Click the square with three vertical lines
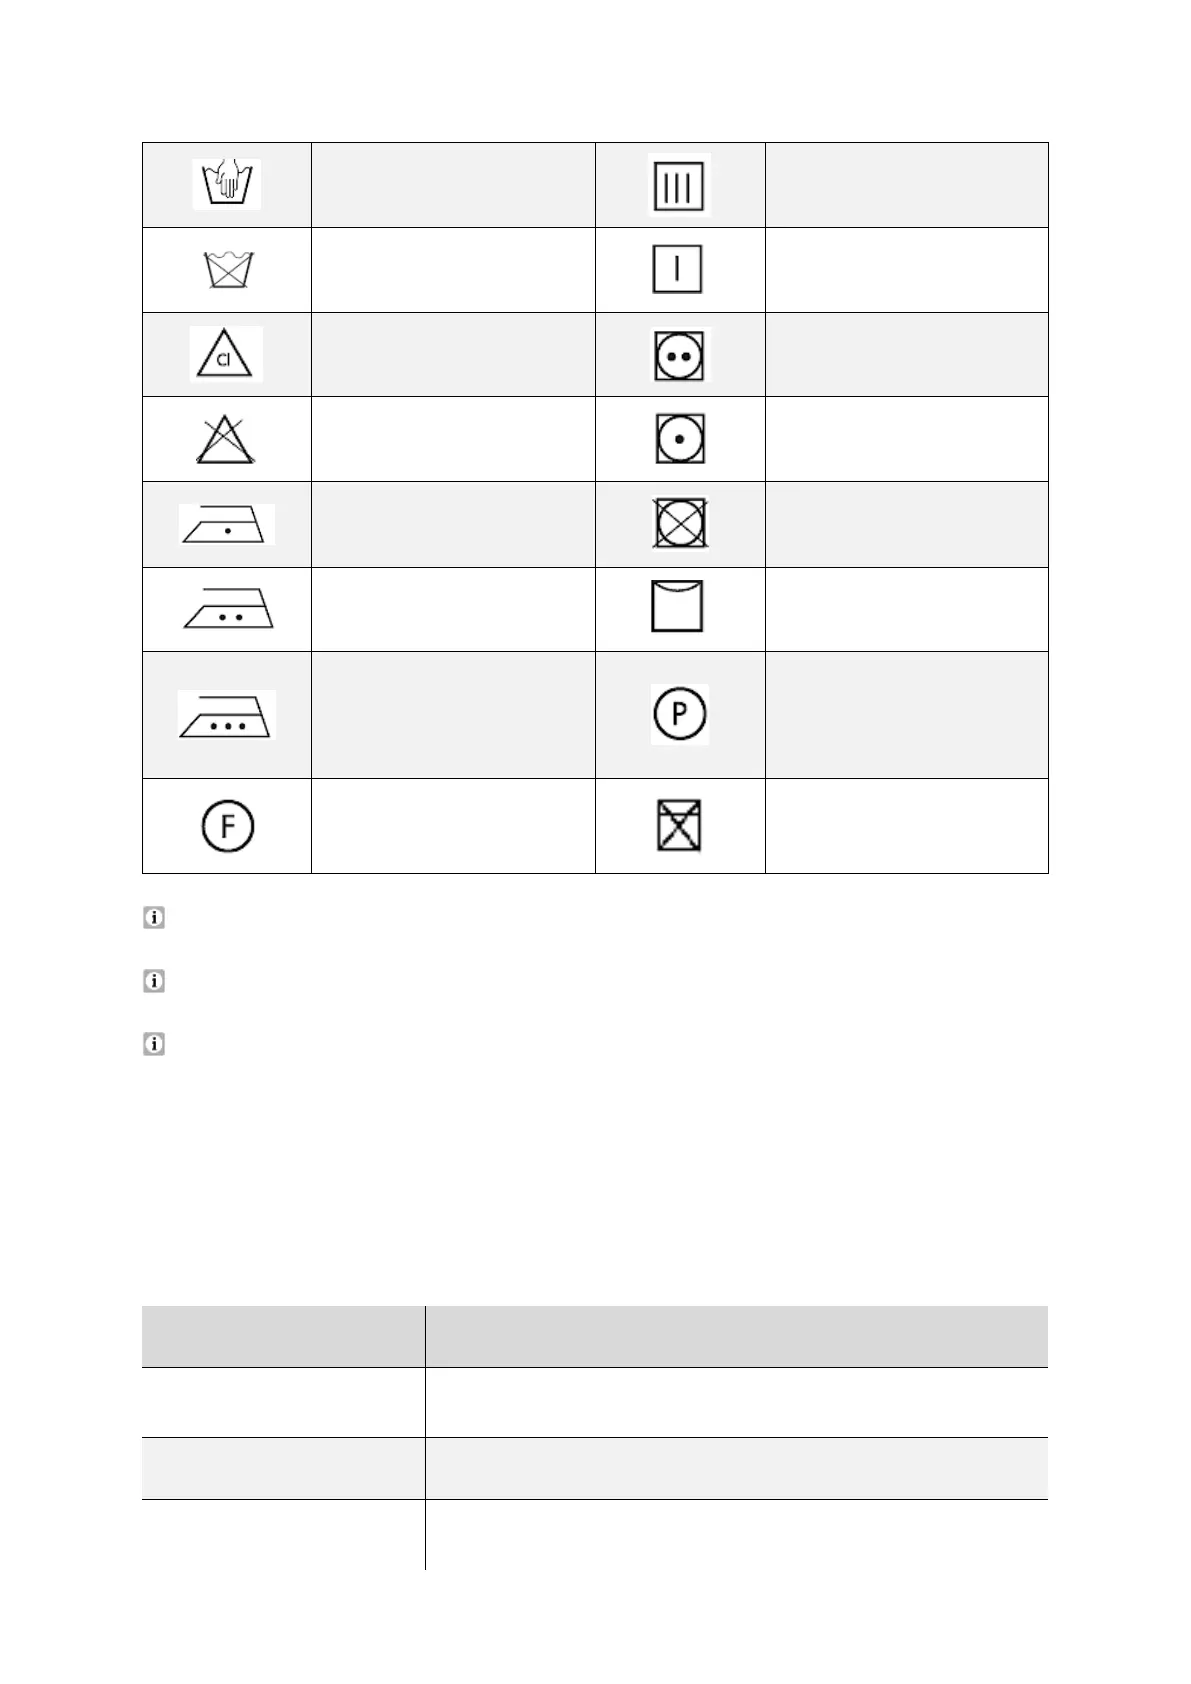Viewport: 1191px width, 1684px height. [679, 185]
